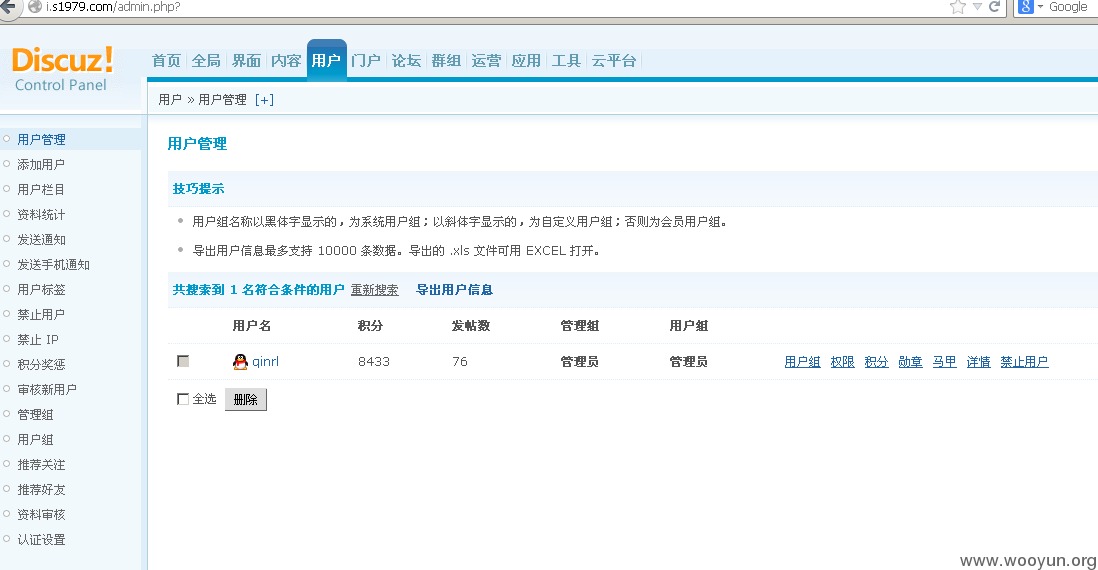
Task: Click the [+] expander in breadcrumb
Action: point(264,100)
